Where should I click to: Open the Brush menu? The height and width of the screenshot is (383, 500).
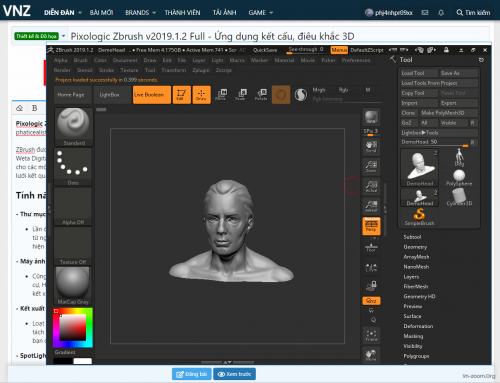(x=81, y=60)
